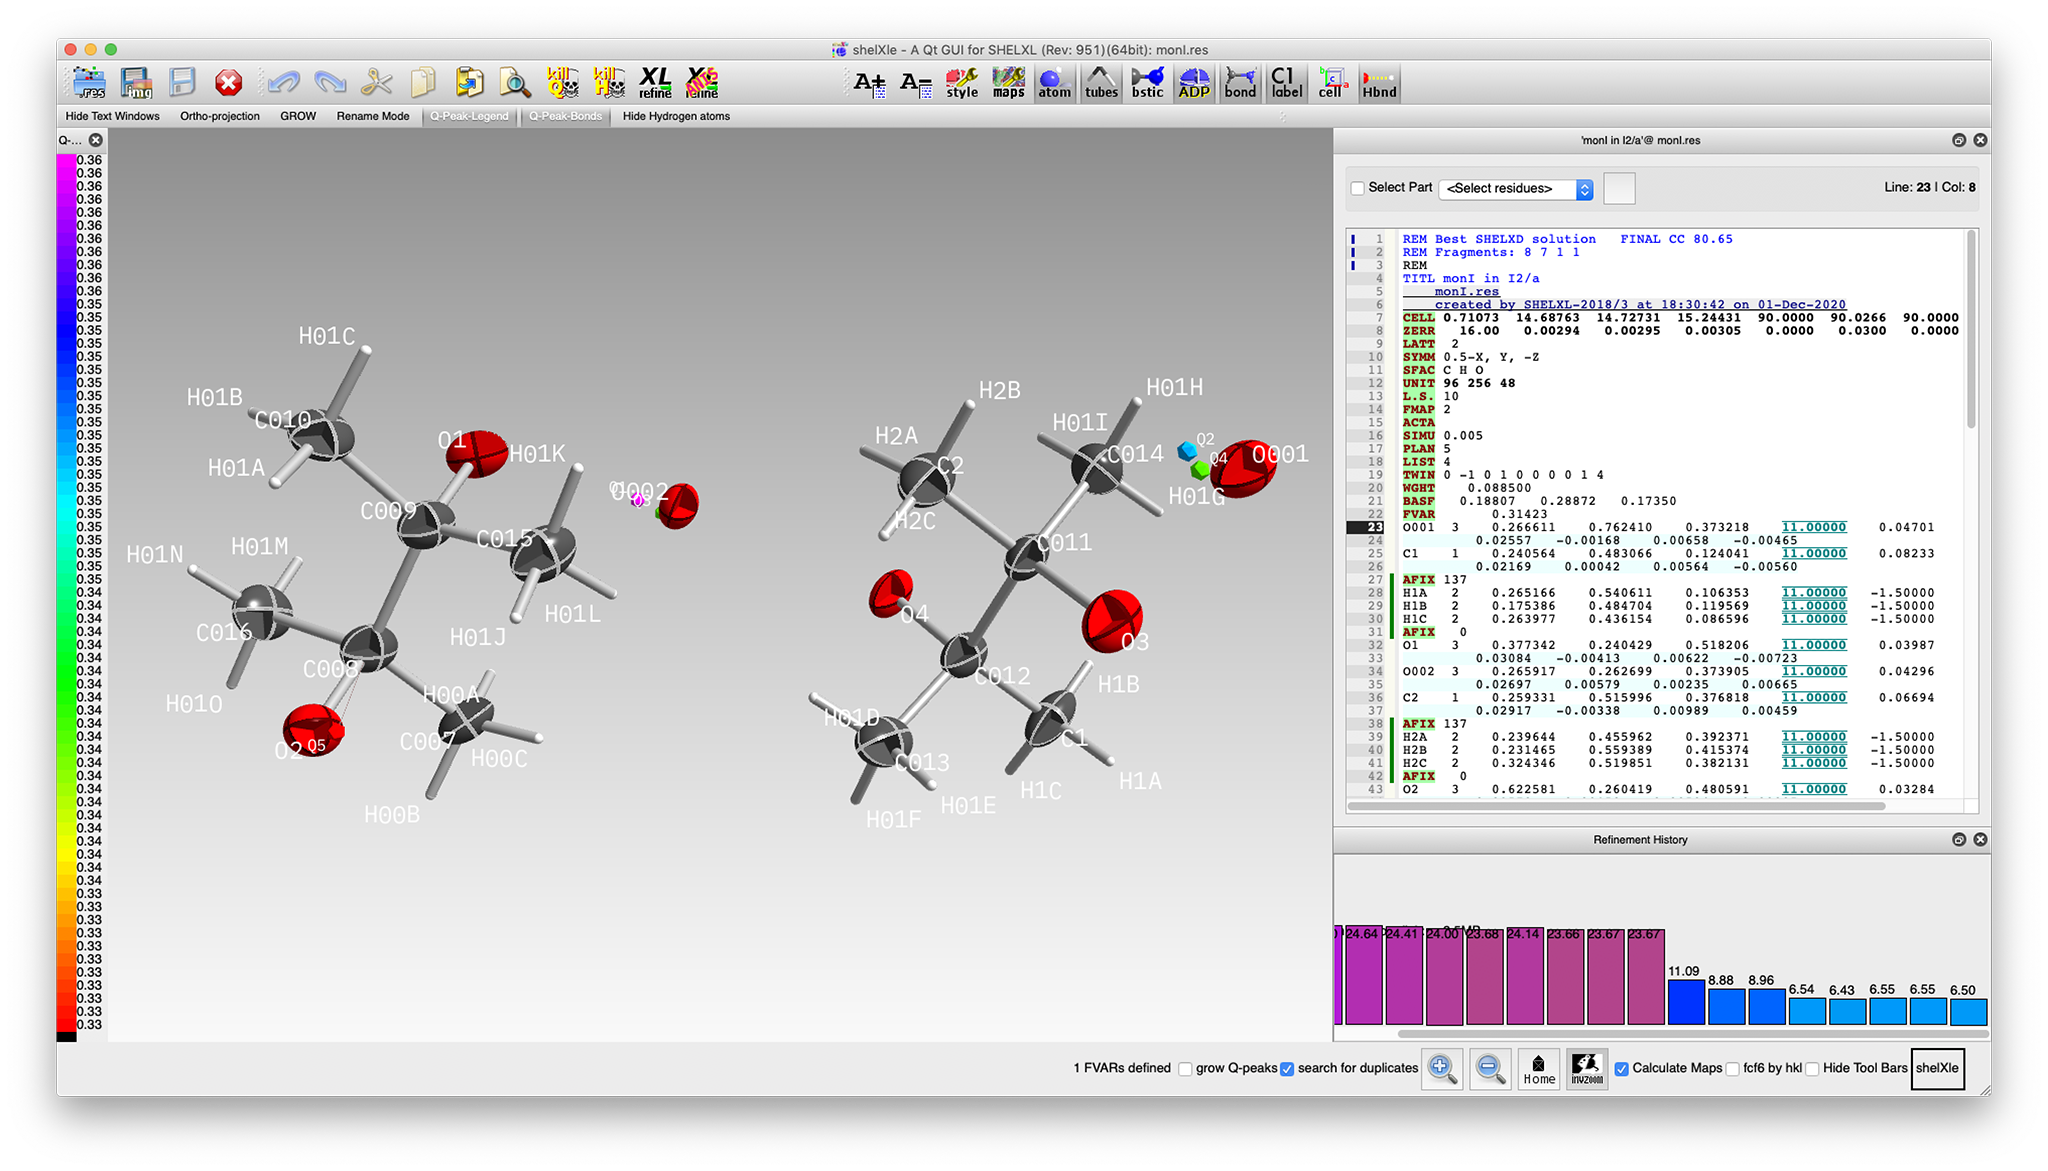Image resolution: width=2048 pixels, height=1171 pixels.
Task: Click Hide Hydrogen atoms
Action: click(x=676, y=116)
